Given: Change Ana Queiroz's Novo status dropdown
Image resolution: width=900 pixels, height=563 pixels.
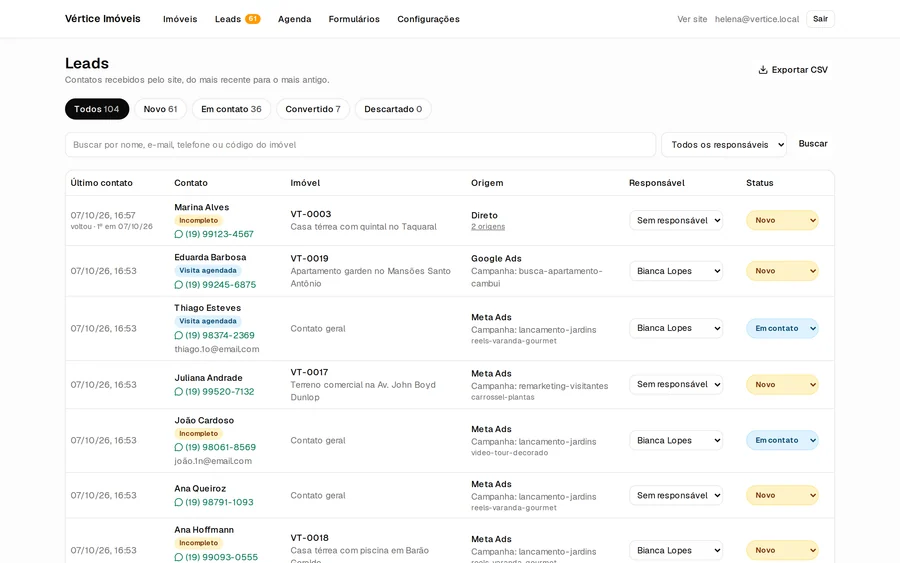Looking at the screenshot, I should tap(782, 495).
